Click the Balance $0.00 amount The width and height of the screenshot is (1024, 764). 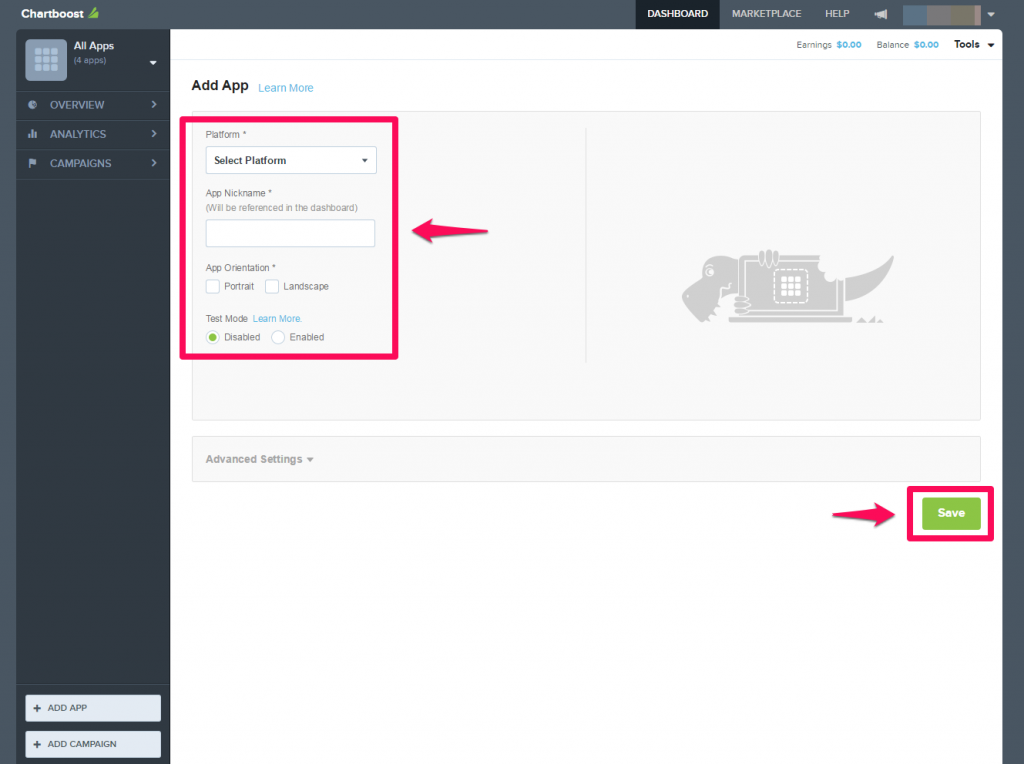pyautogui.click(x=926, y=44)
